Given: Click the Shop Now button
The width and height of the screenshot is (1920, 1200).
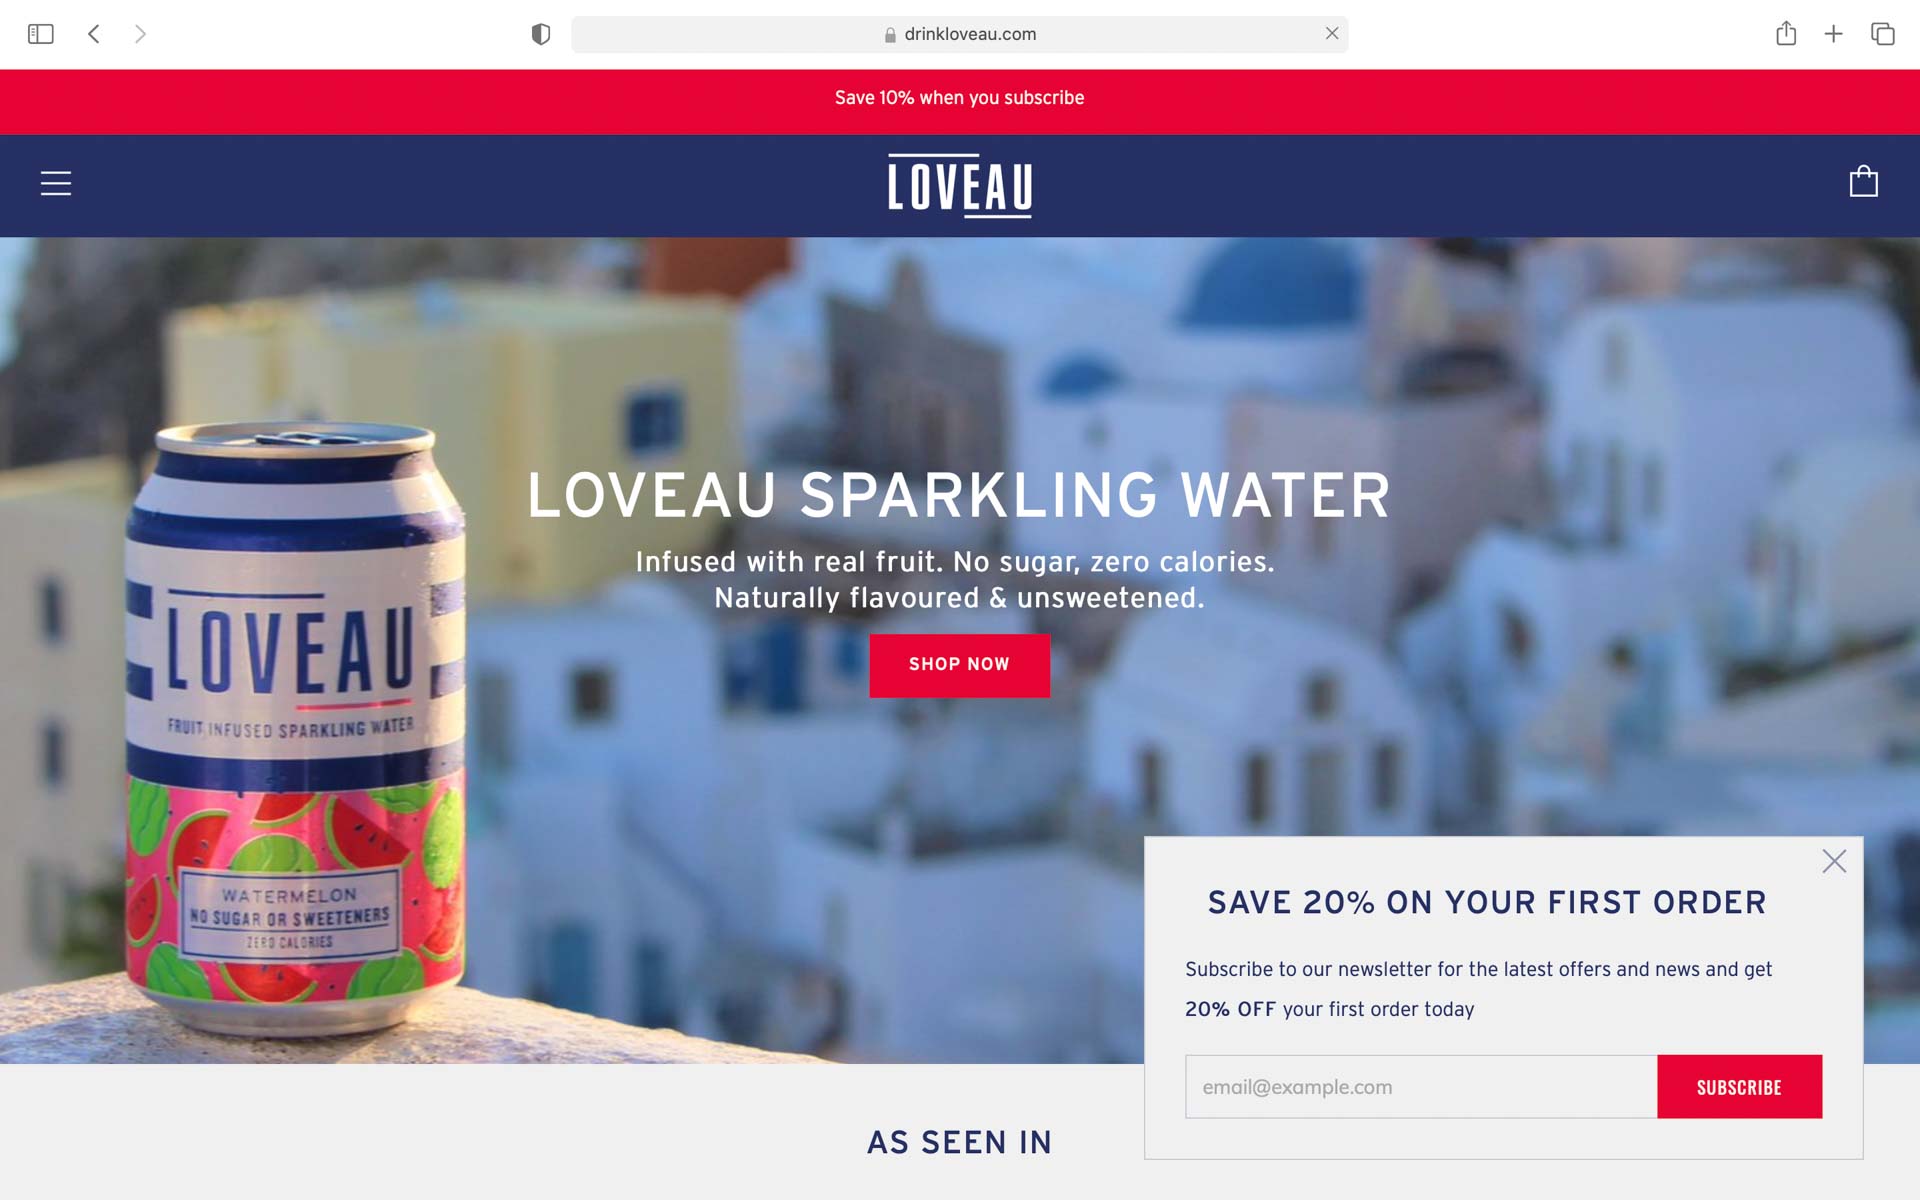Looking at the screenshot, I should coord(959,665).
